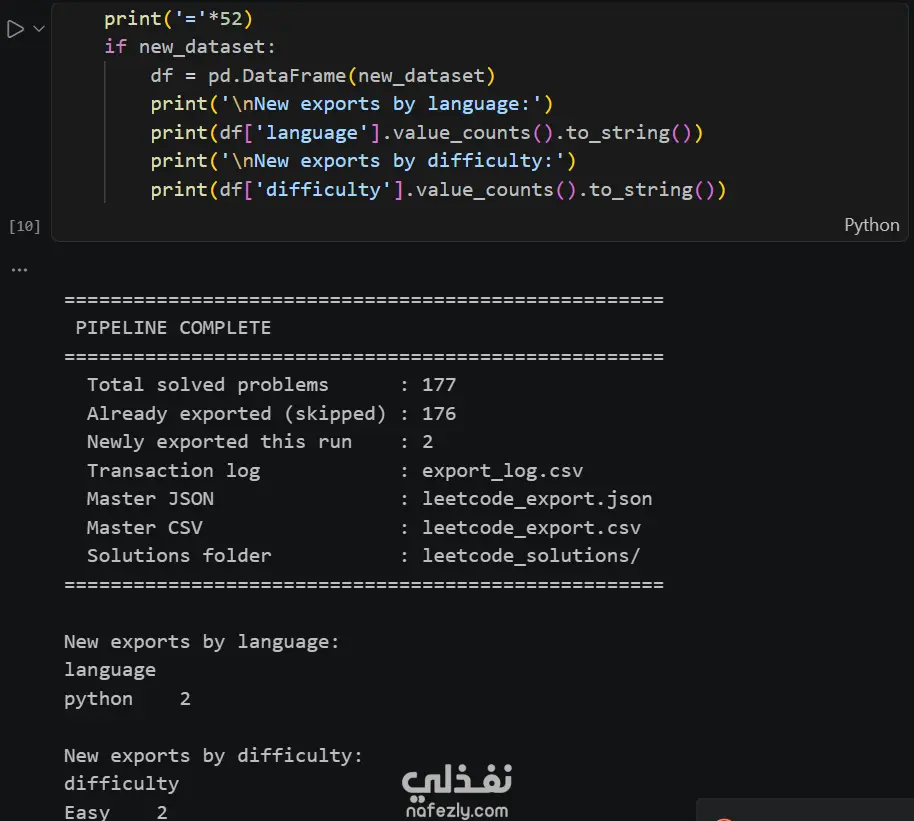Click export_log.csv in the output
Screen dimensions: 914x821
point(502,471)
